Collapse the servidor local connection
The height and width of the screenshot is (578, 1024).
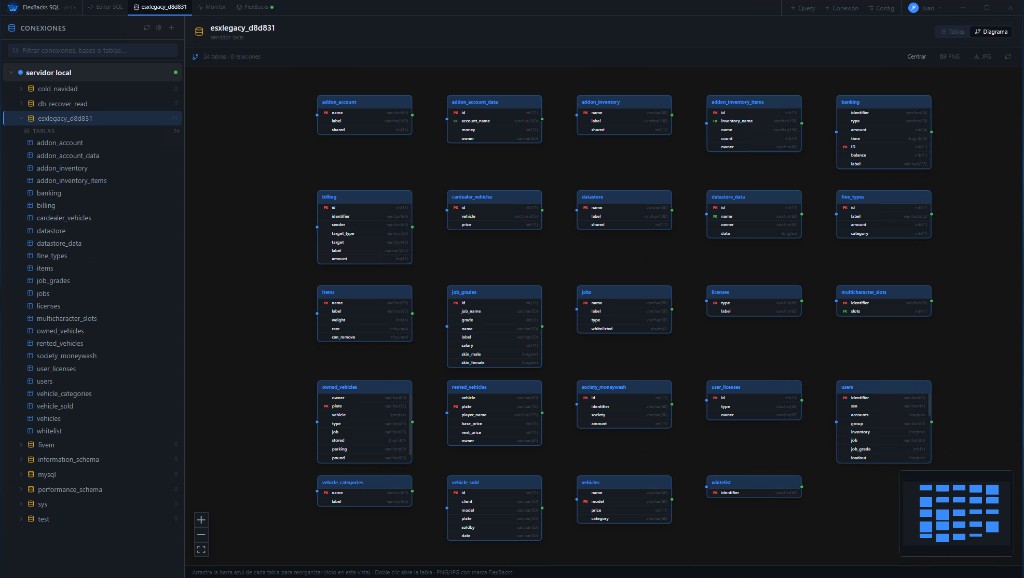11,72
